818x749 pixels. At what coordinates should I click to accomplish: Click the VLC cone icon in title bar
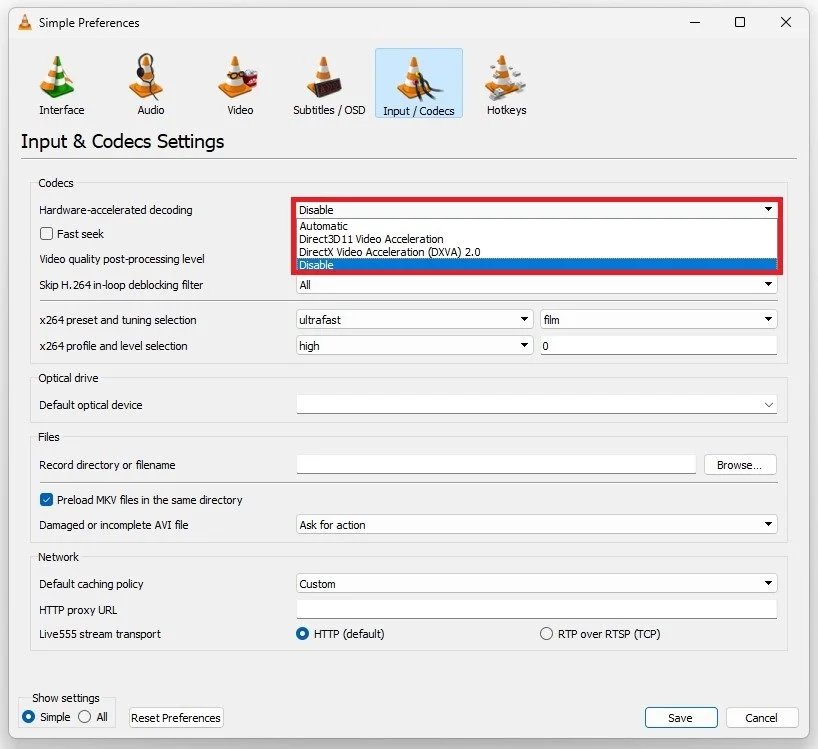click(25, 22)
